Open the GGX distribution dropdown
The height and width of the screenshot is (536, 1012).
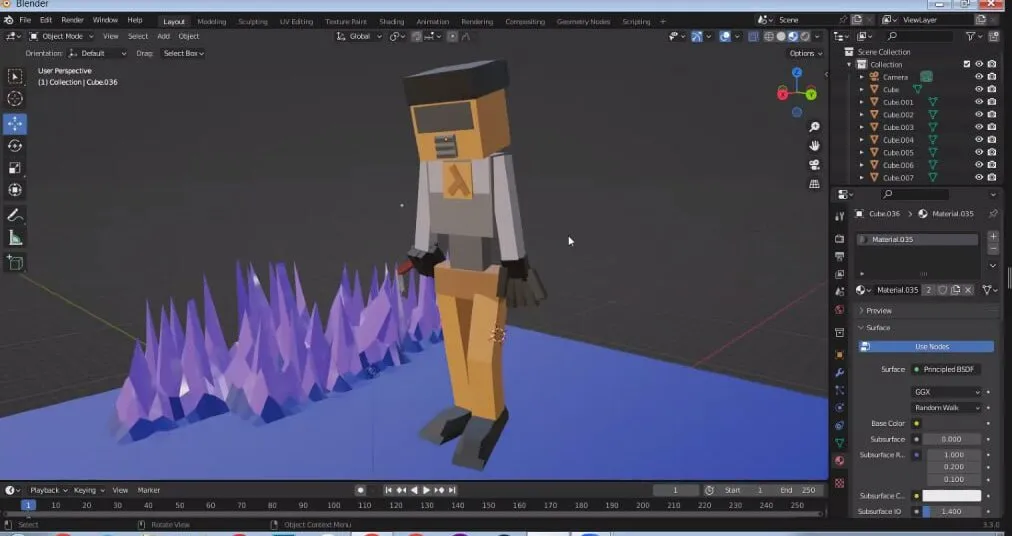946,392
